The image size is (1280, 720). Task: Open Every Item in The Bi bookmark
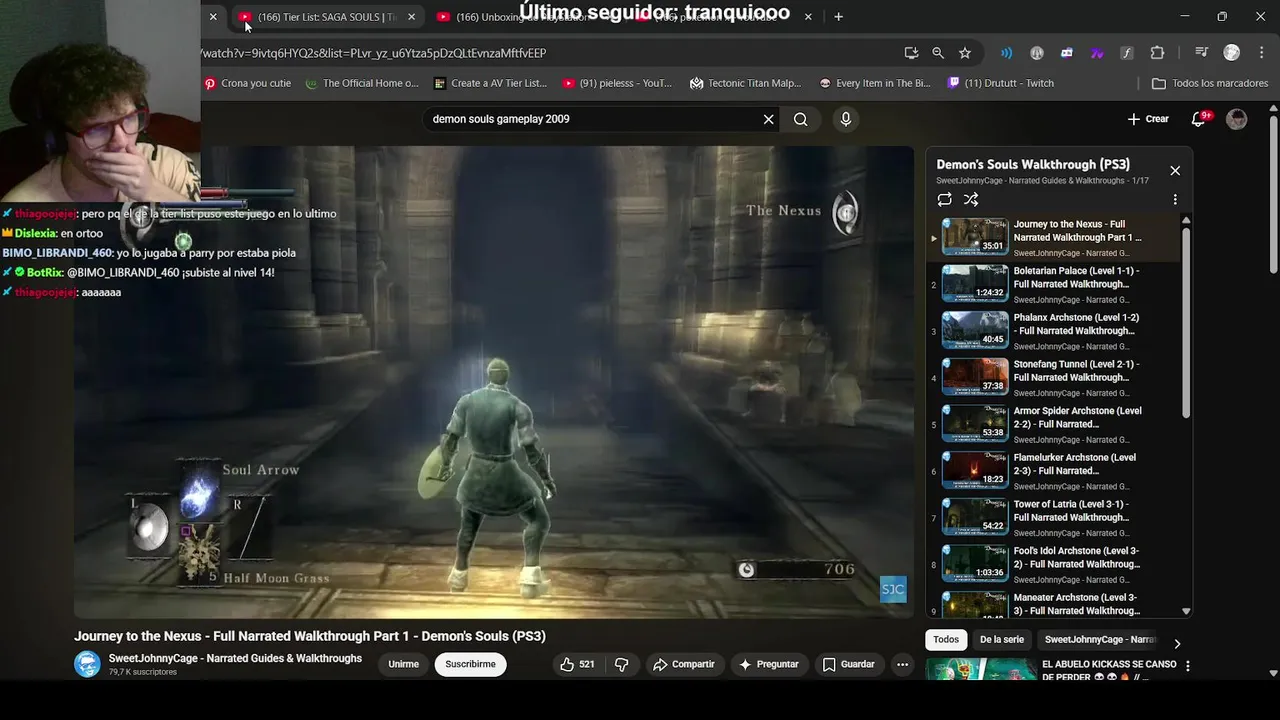875,83
